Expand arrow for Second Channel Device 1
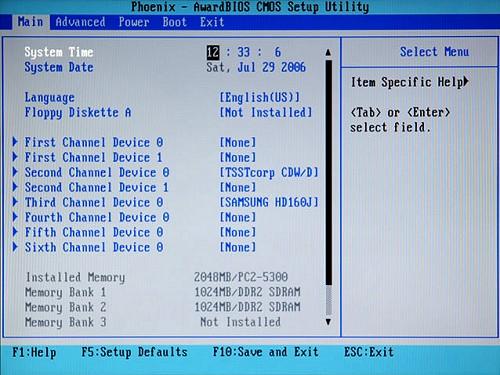Screen dimensions: 500x375 pyautogui.click(x=15, y=187)
